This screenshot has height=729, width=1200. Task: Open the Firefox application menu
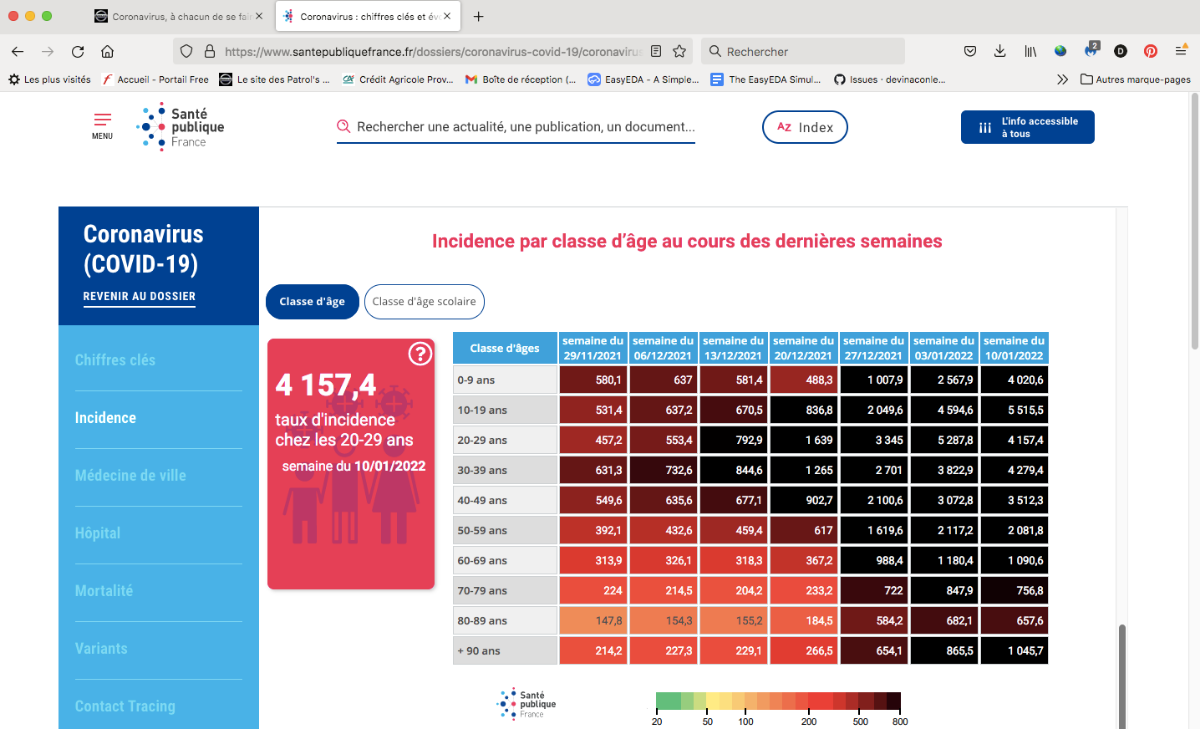tap(1181, 52)
